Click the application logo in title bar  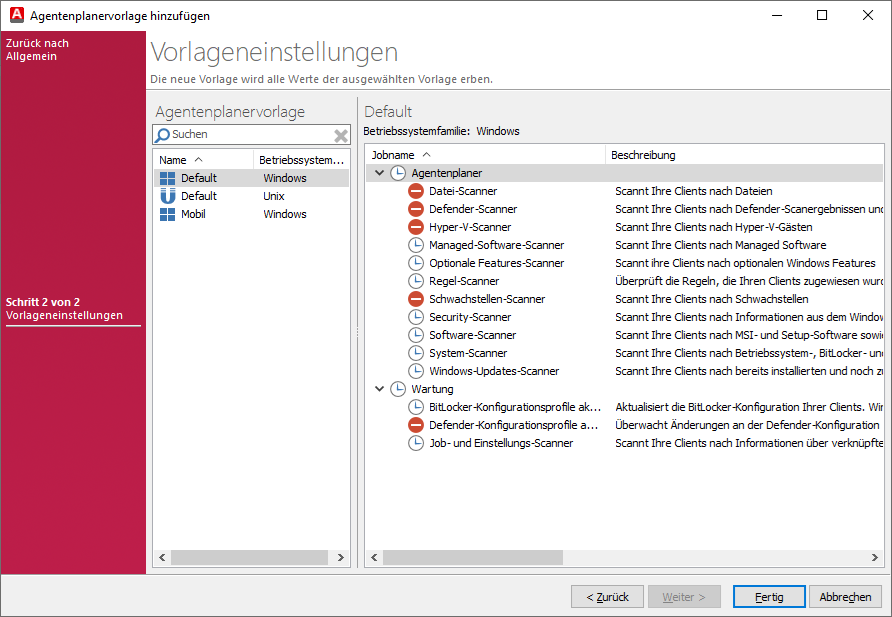(x=17, y=15)
